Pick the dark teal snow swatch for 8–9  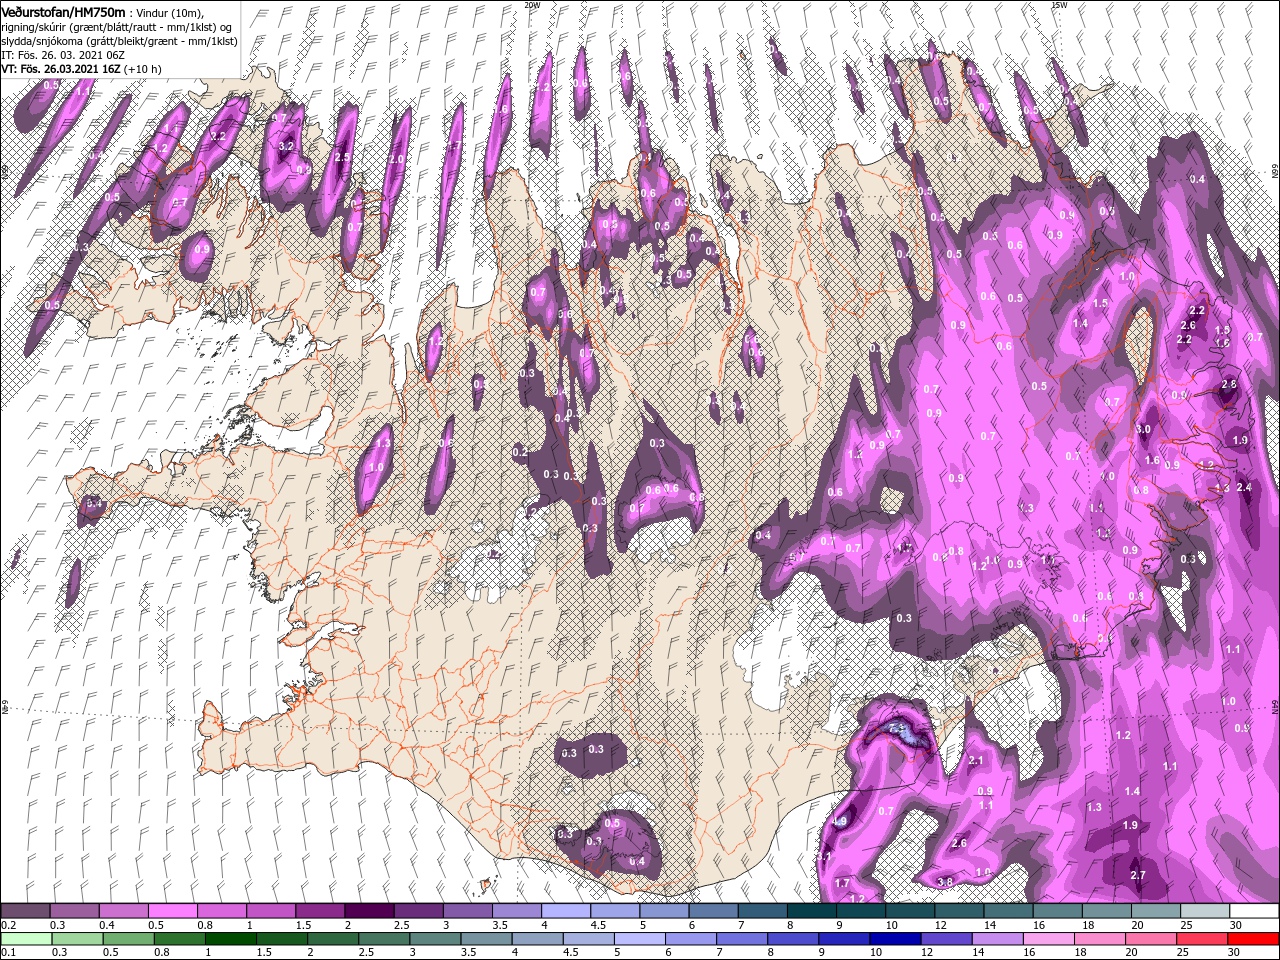coord(812,911)
